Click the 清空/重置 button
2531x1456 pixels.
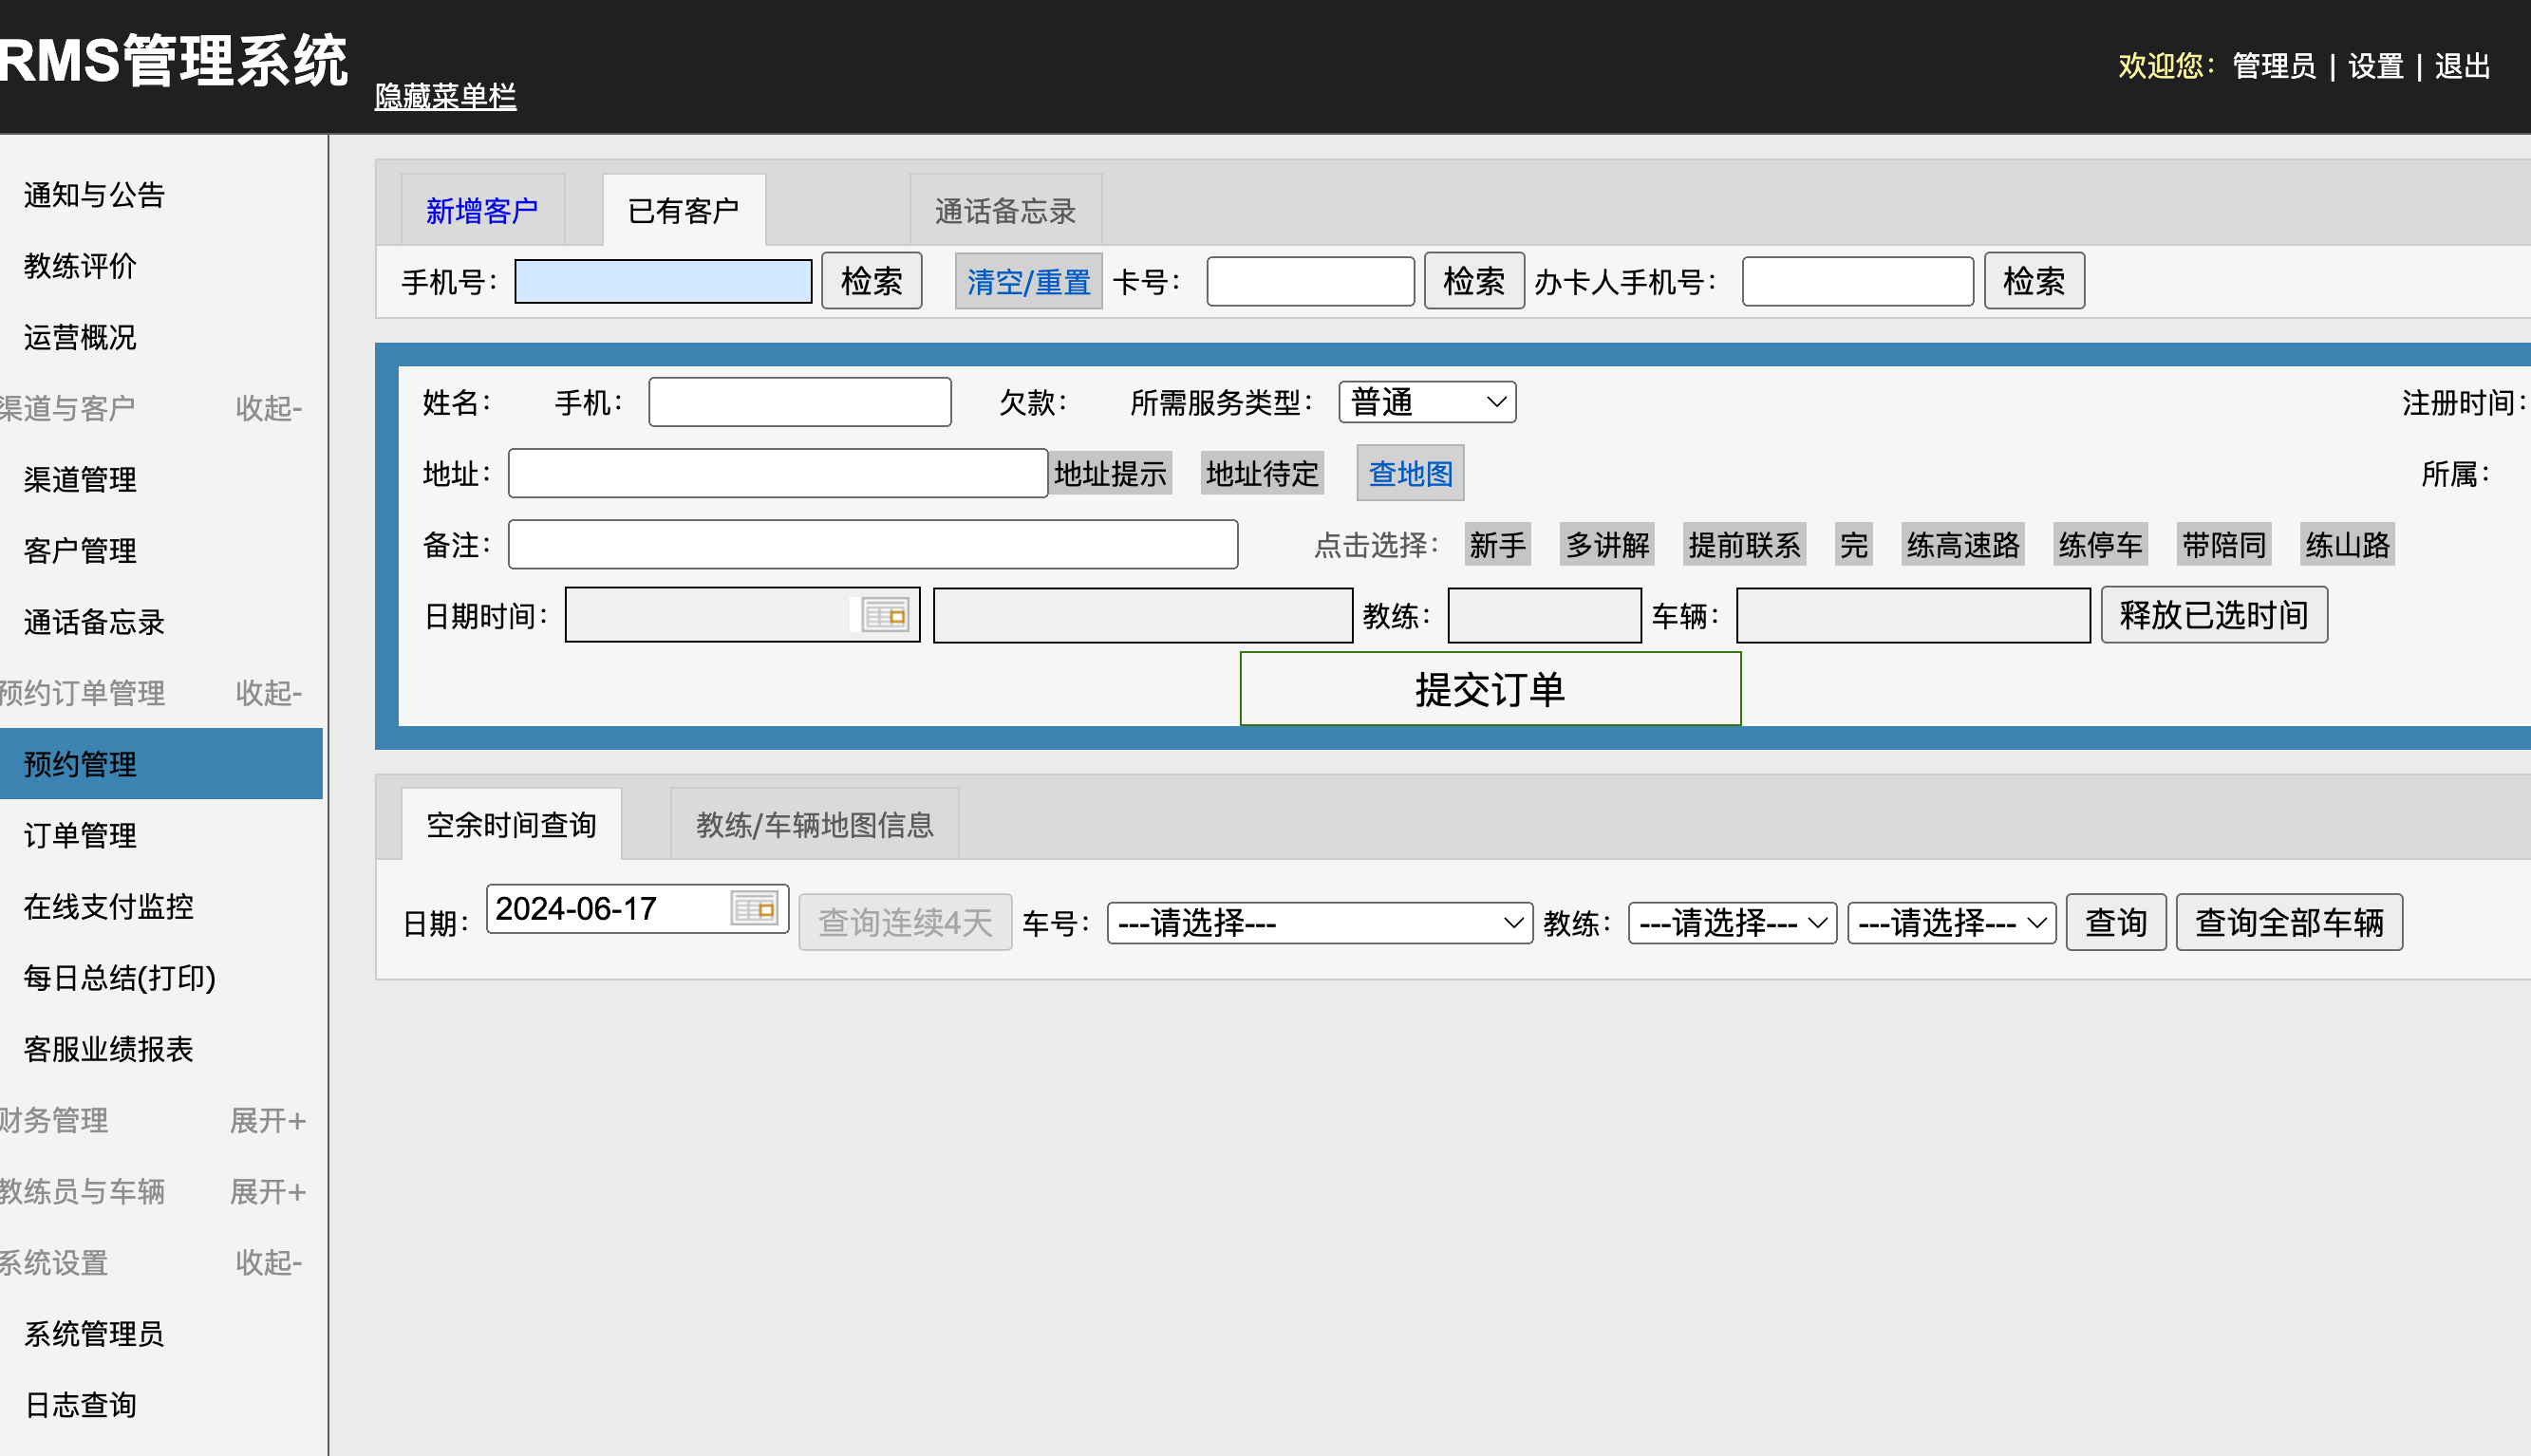point(1028,282)
